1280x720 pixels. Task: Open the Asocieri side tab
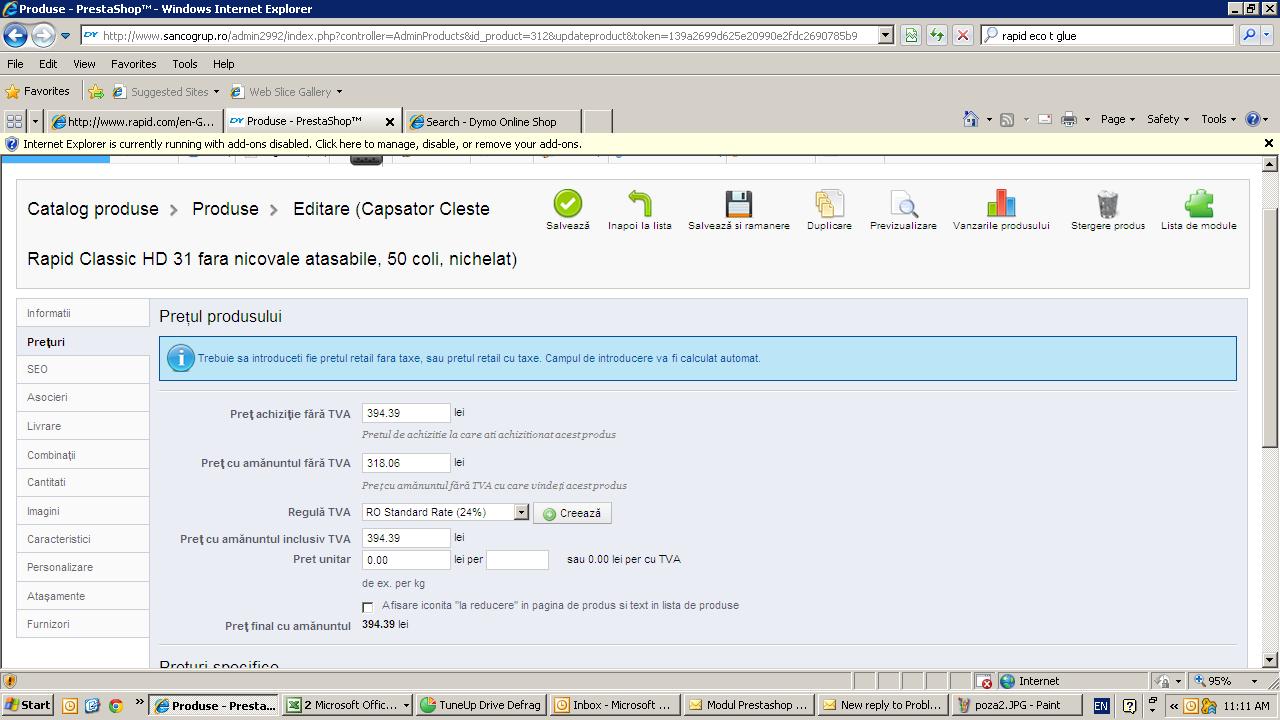[83, 397]
